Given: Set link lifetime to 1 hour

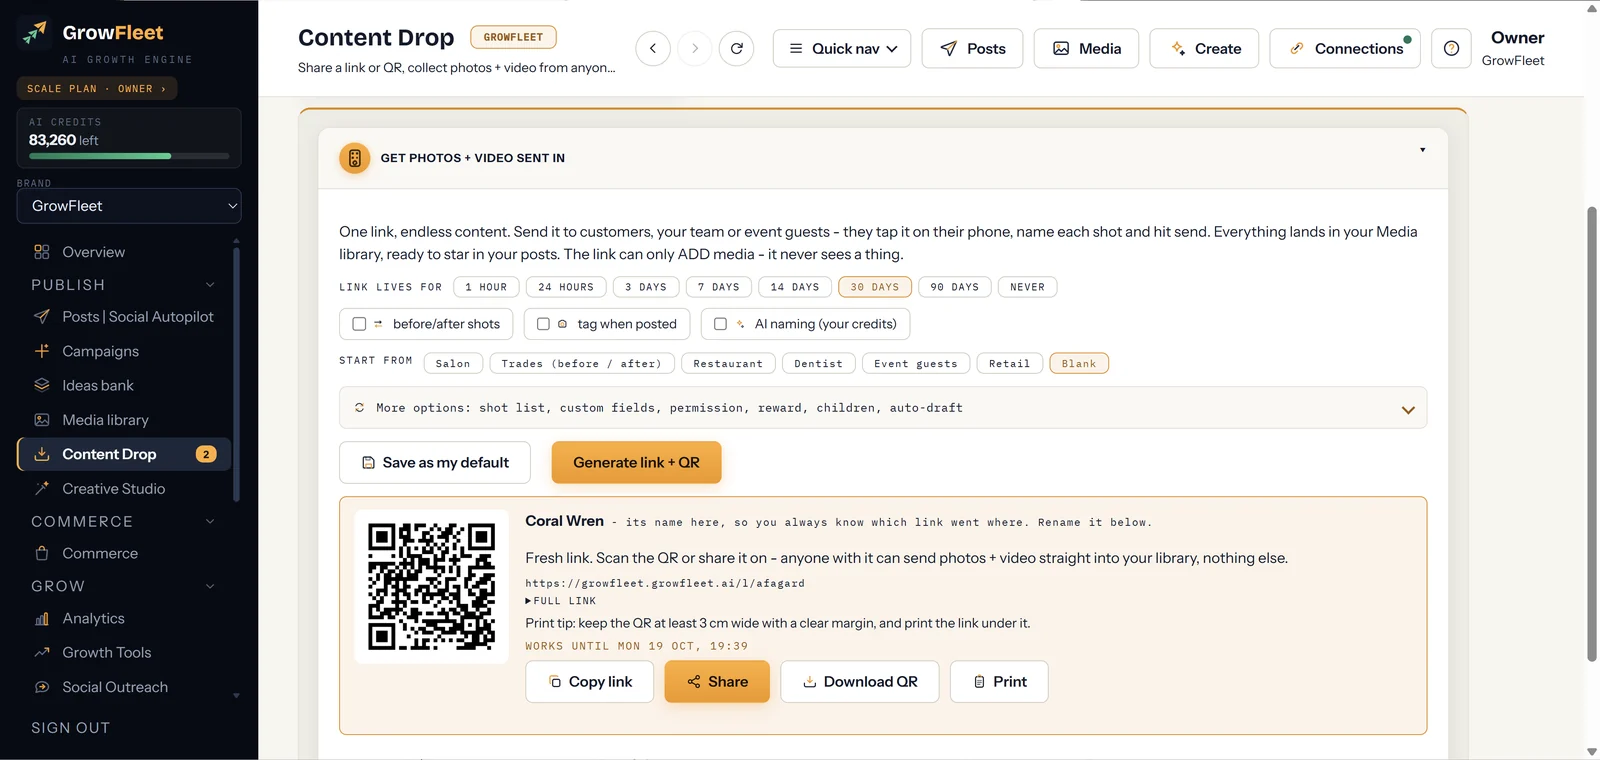Looking at the screenshot, I should coord(486,287).
